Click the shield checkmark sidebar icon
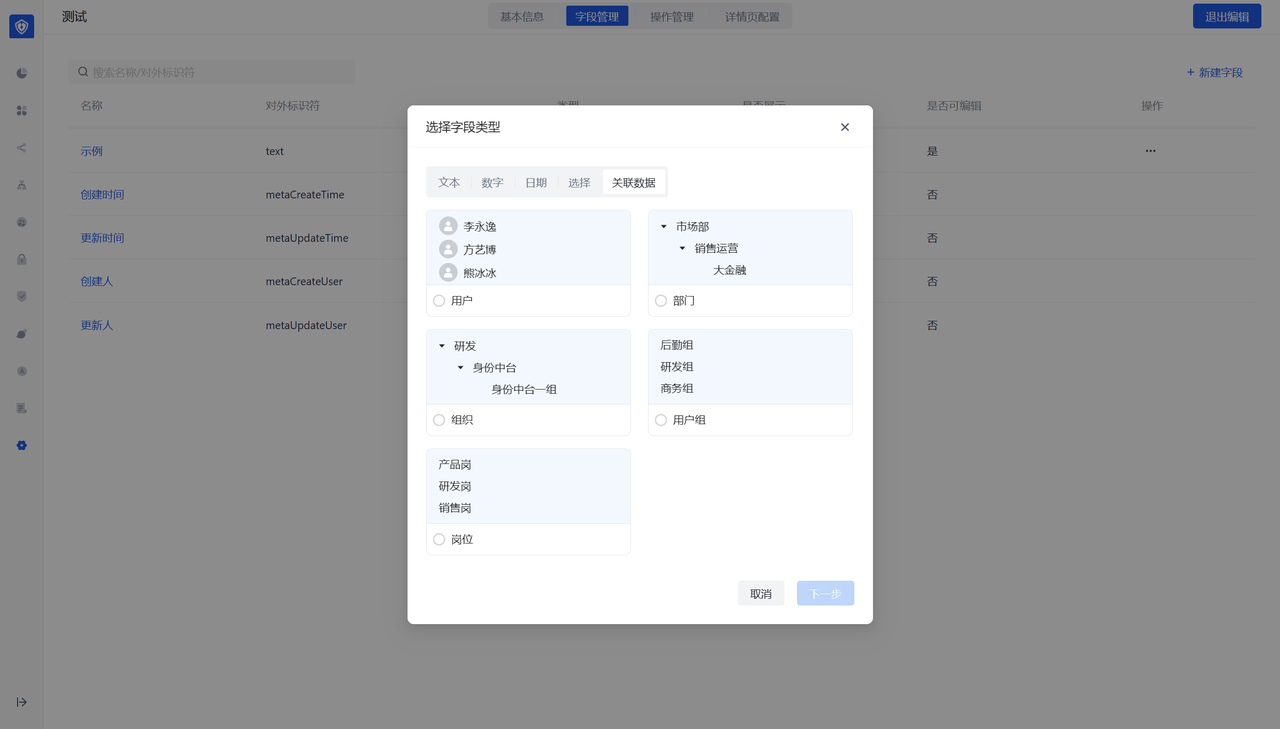1280x729 pixels. 22,296
